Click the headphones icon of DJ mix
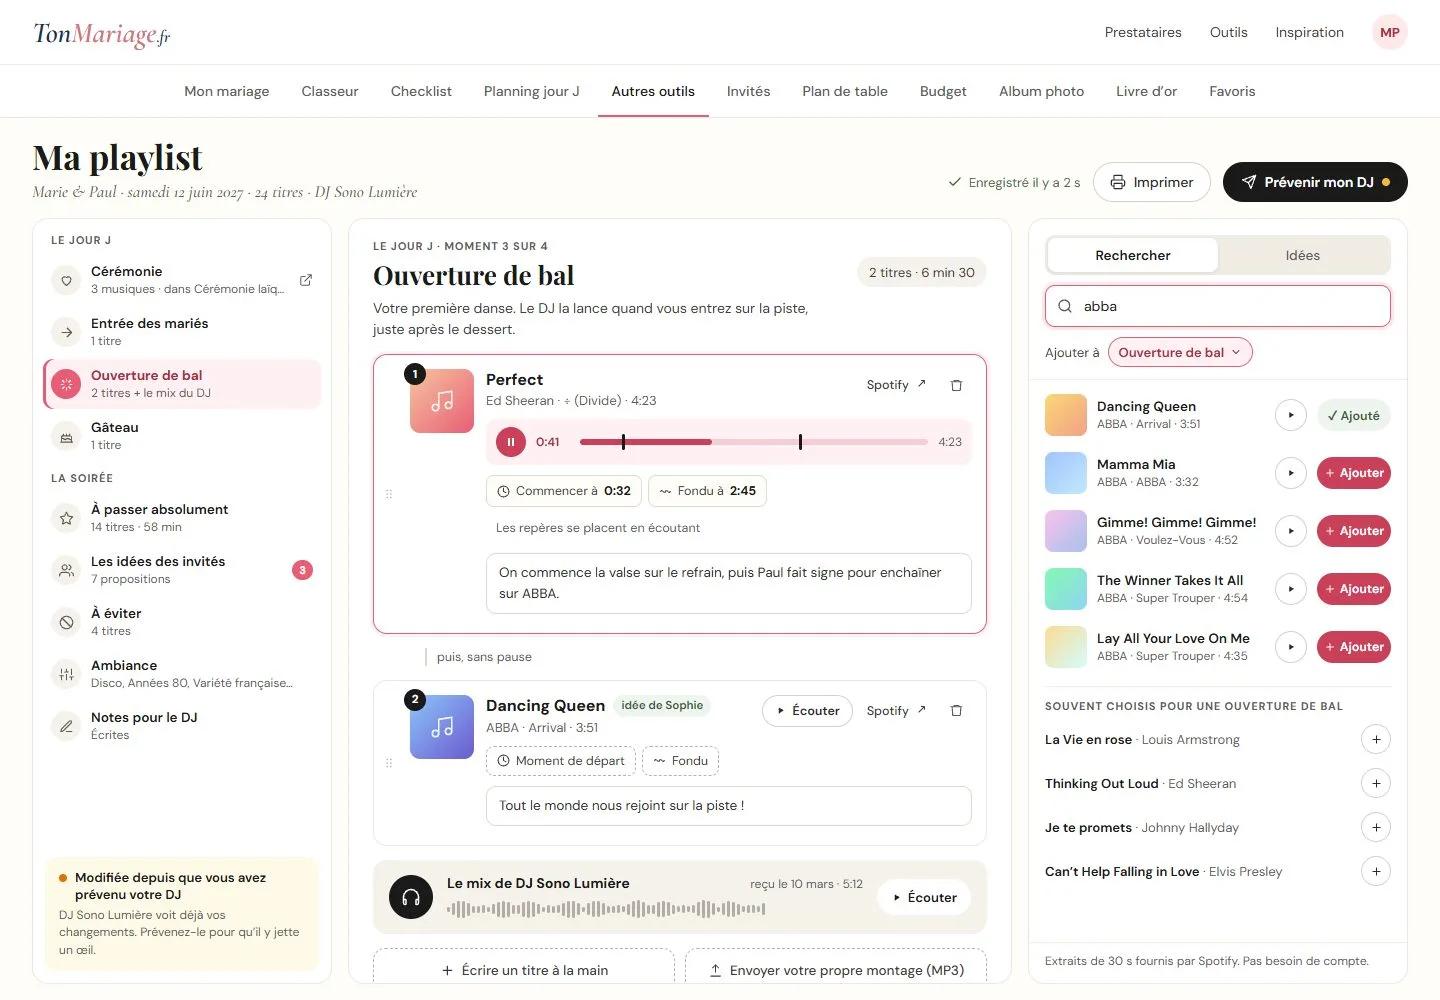Image resolution: width=1440 pixels, height=1000 pixels. click(411, 897)
